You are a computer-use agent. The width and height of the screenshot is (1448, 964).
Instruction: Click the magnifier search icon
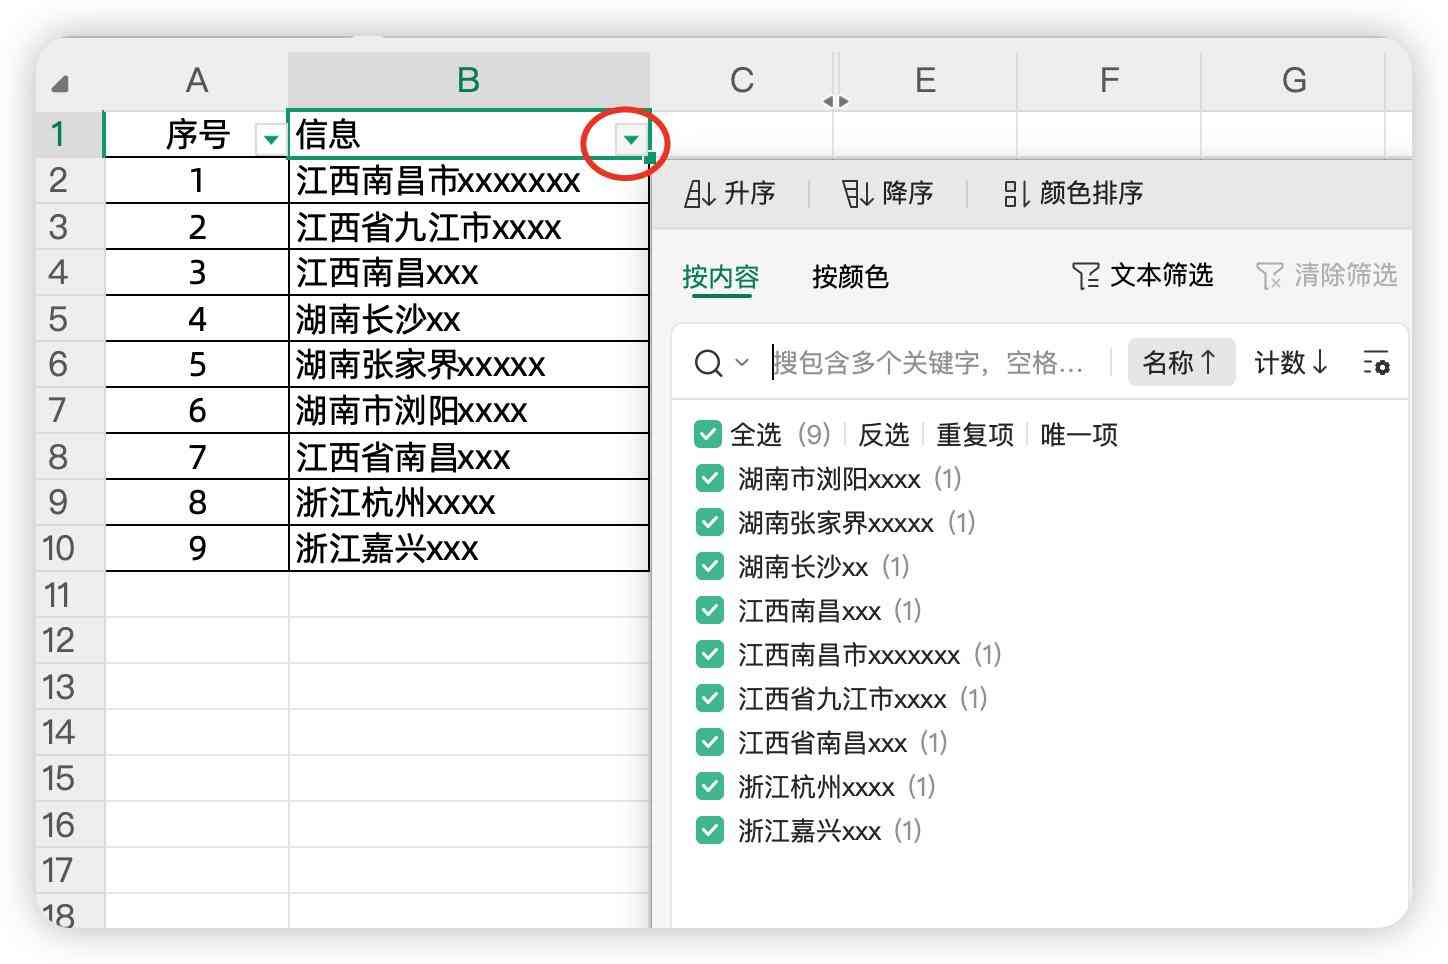(707, 362)
